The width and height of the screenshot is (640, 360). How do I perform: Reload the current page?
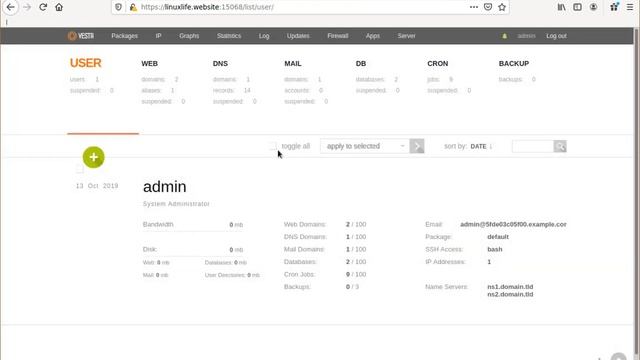pos(43,7)
